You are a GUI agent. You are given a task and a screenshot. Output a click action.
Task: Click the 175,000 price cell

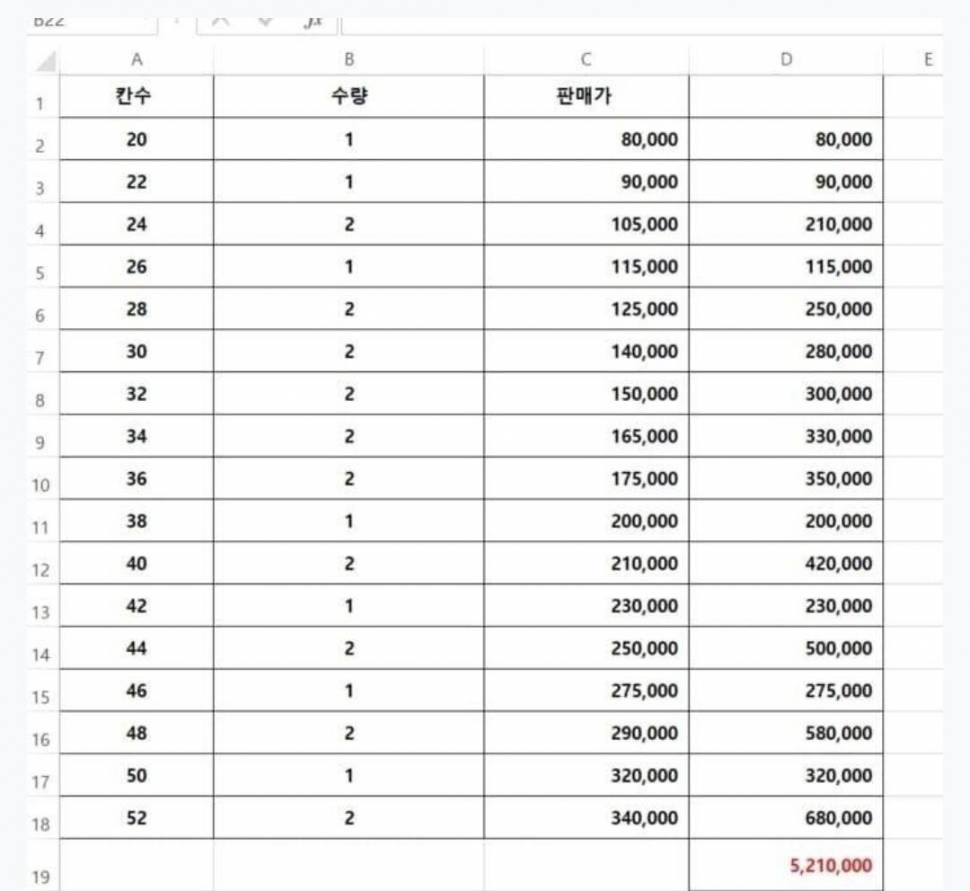tap(586, 478)
